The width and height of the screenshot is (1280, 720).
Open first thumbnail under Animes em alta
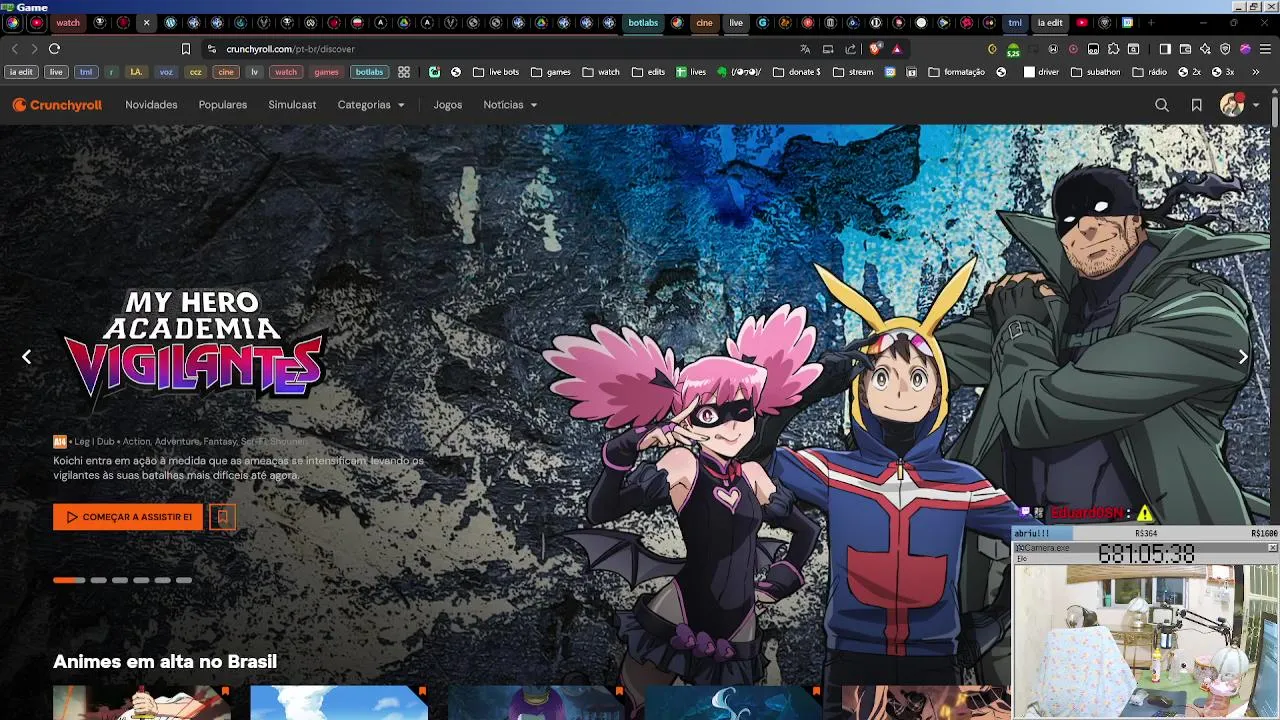coord(142,703)
